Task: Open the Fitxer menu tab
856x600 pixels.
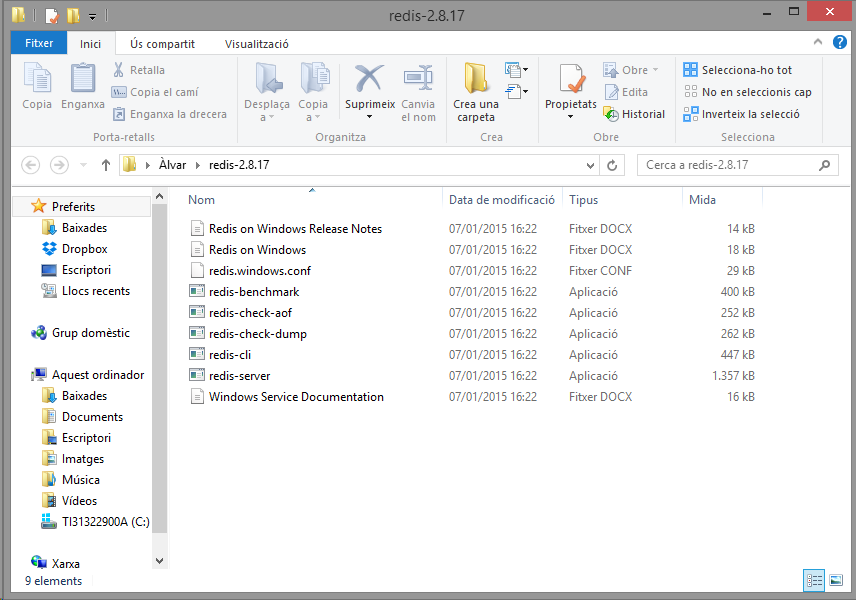Action: coord(39,44)
